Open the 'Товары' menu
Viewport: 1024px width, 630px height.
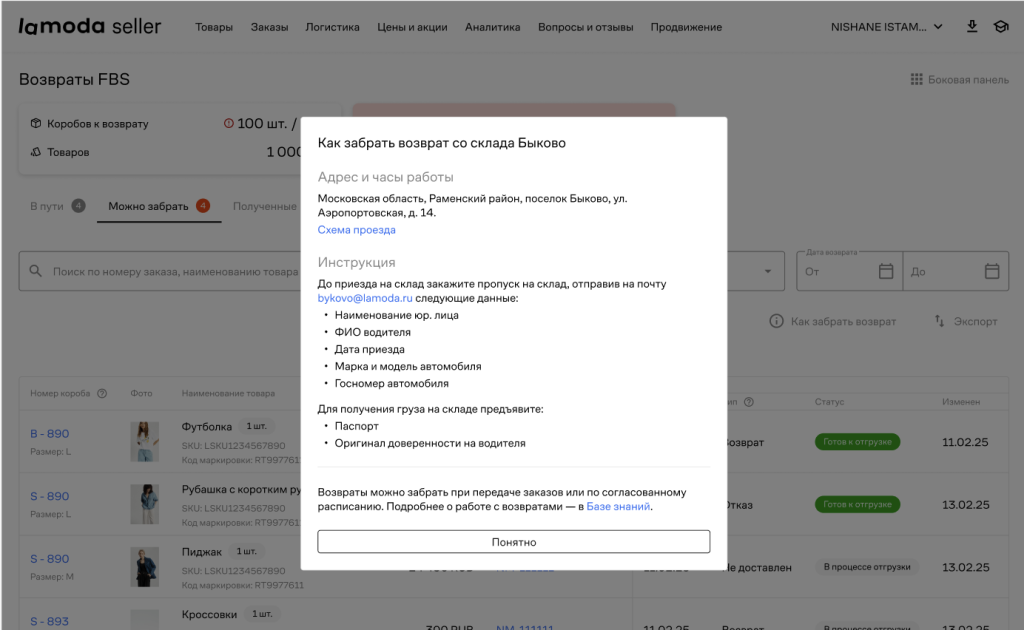[x=214, y=27]
